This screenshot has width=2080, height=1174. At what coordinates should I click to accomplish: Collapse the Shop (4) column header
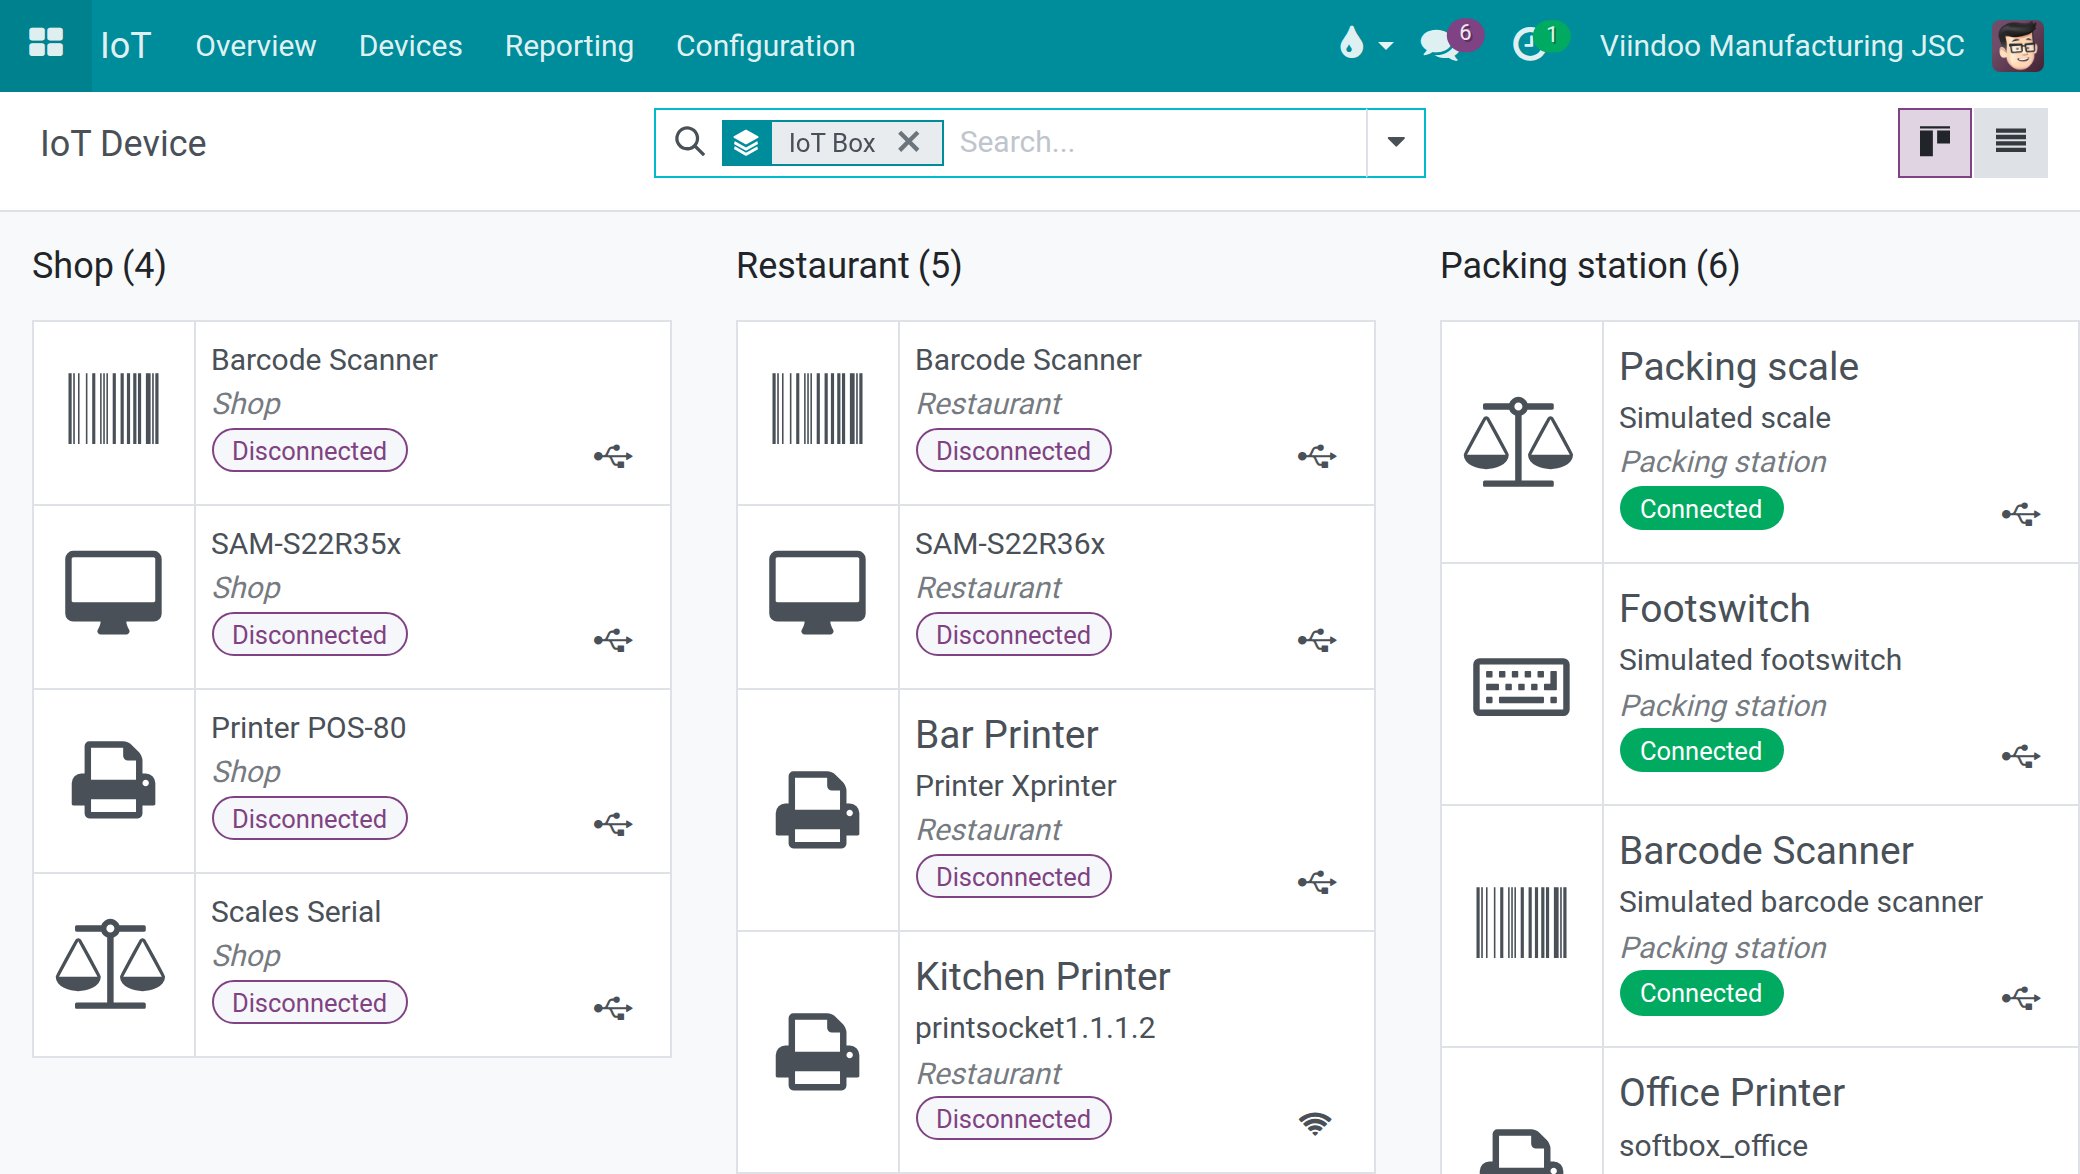tap(99, 266)
